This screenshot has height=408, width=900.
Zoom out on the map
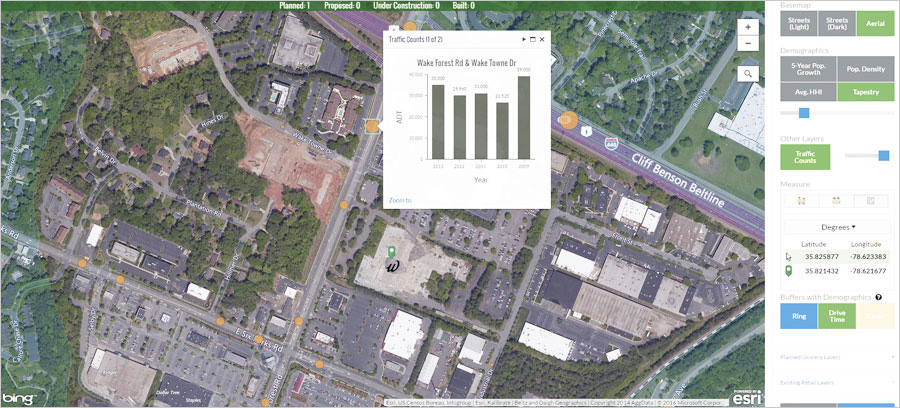pos(748,44)
